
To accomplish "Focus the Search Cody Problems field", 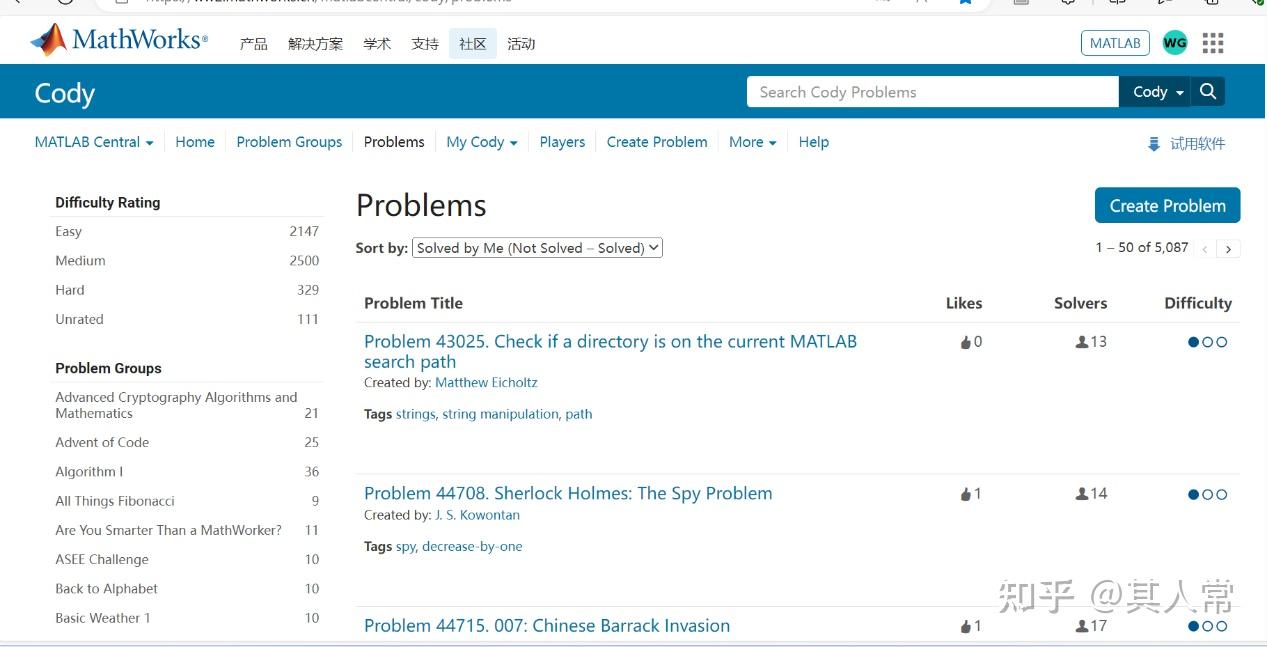I will [932, 92].
